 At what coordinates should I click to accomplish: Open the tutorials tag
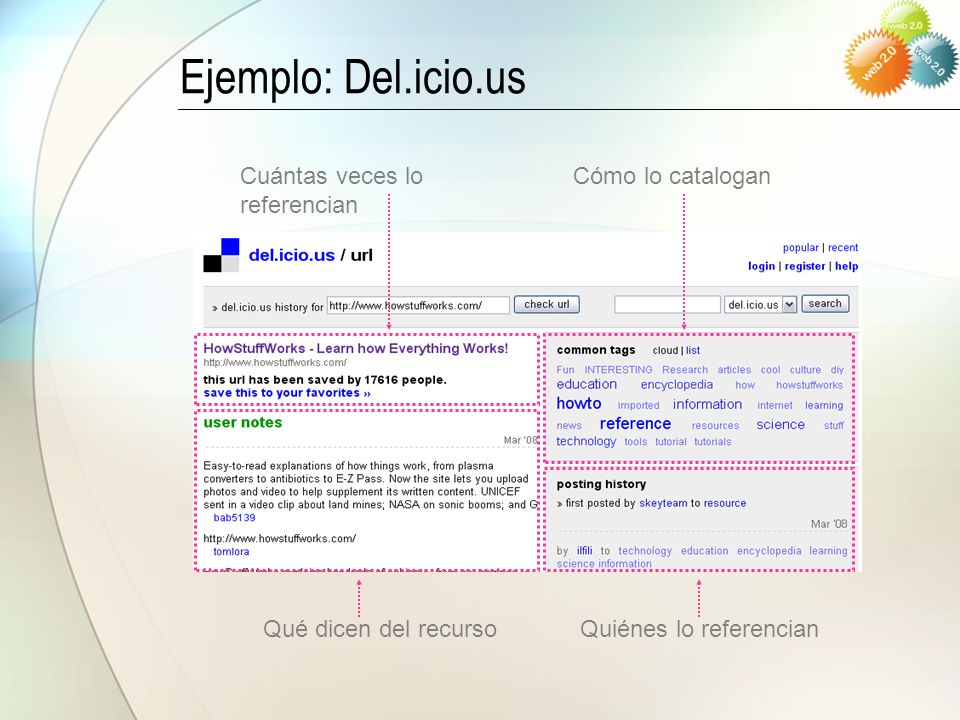tap(712, 441)
